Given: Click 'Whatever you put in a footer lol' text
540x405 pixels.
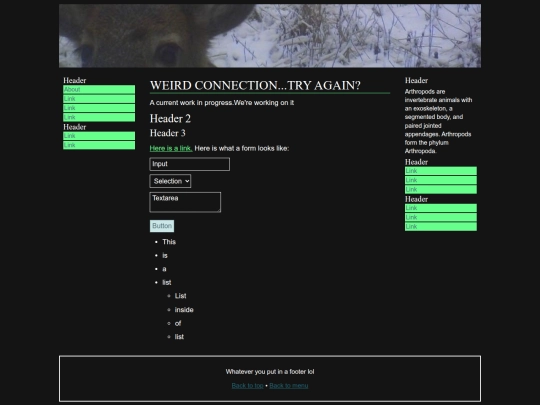Looking at the screenshot, I should click(x=270, y=372).
